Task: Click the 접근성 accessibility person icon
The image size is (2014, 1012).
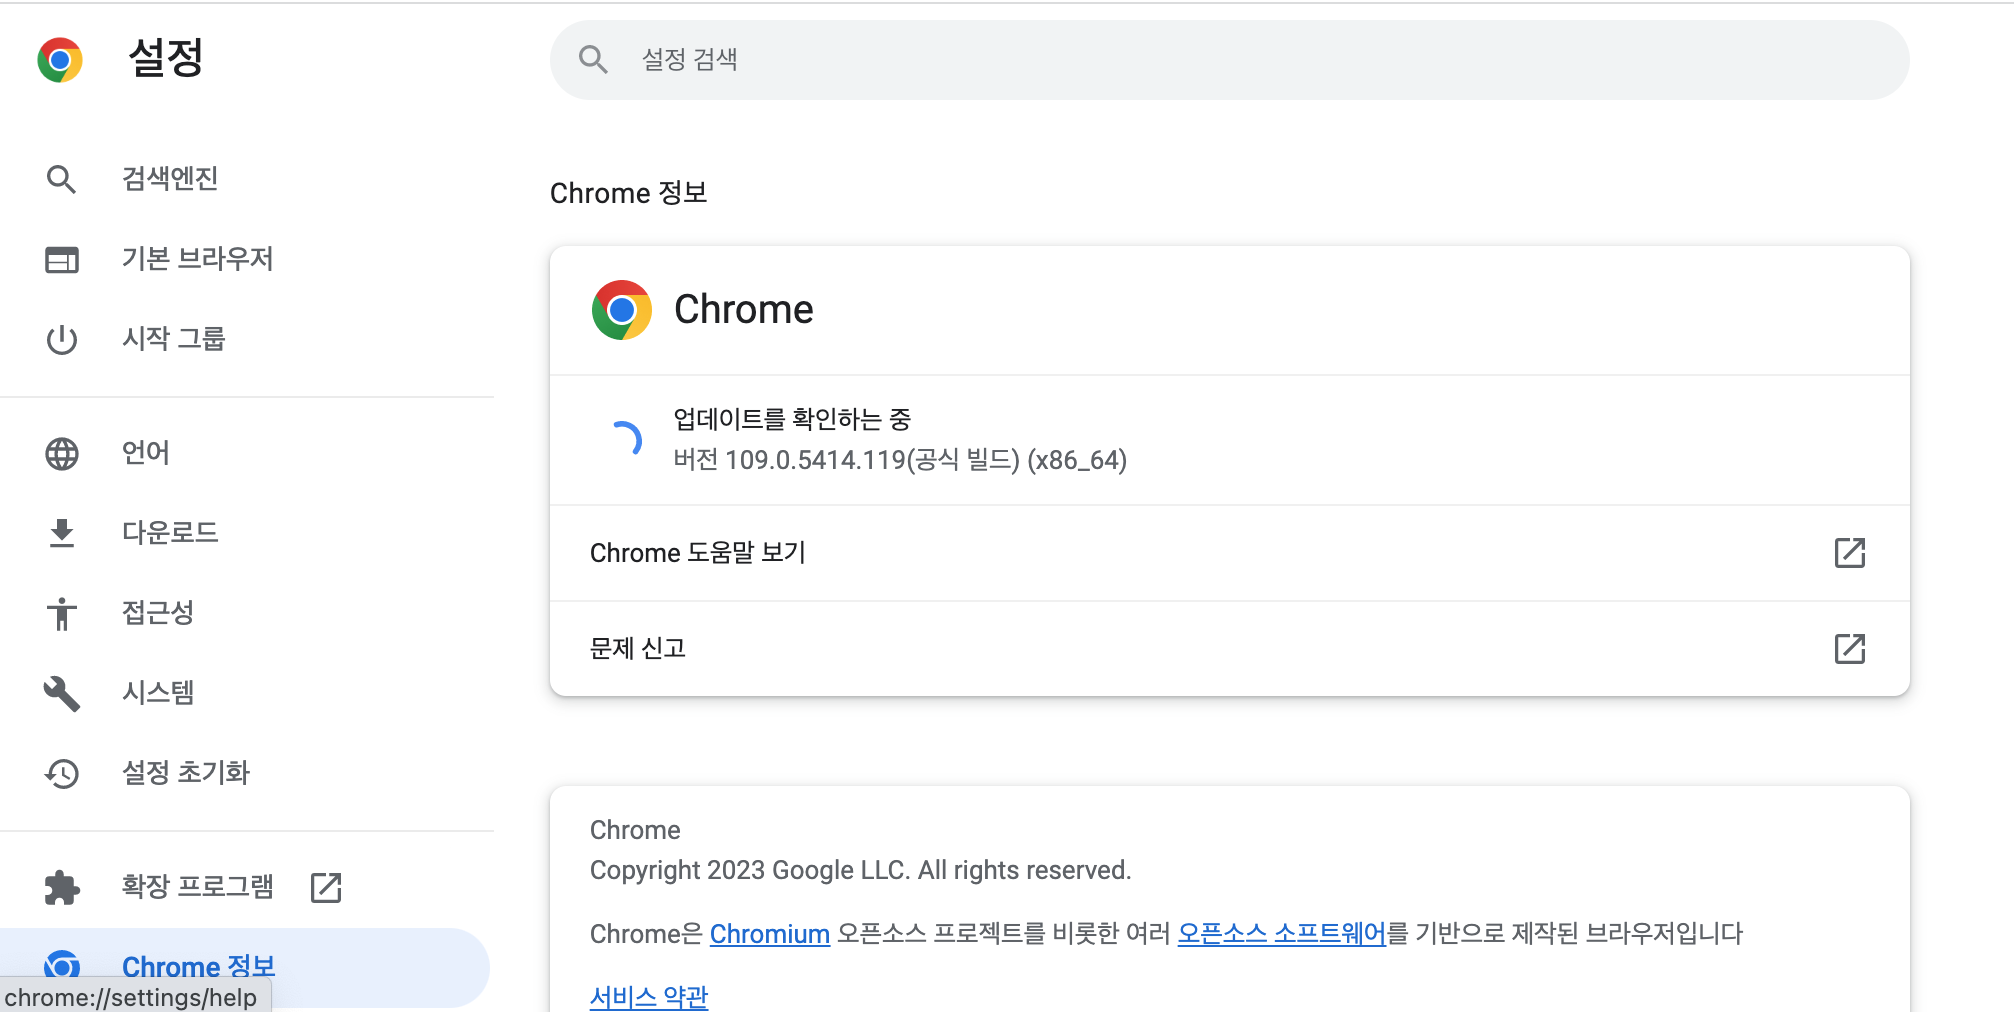Action: 61,614
